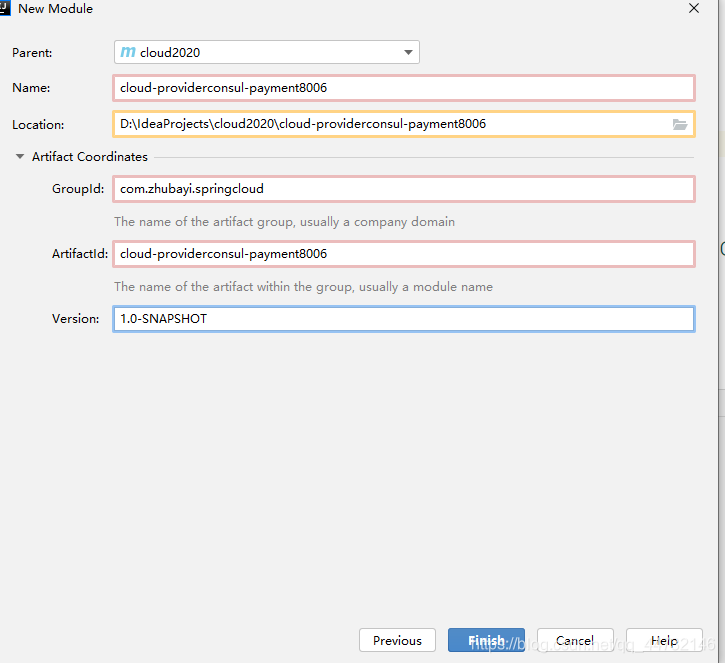Click the 'Artifact Coordinates' heading text
This screenshot has height=663, width=725.
tap(90, 157)
